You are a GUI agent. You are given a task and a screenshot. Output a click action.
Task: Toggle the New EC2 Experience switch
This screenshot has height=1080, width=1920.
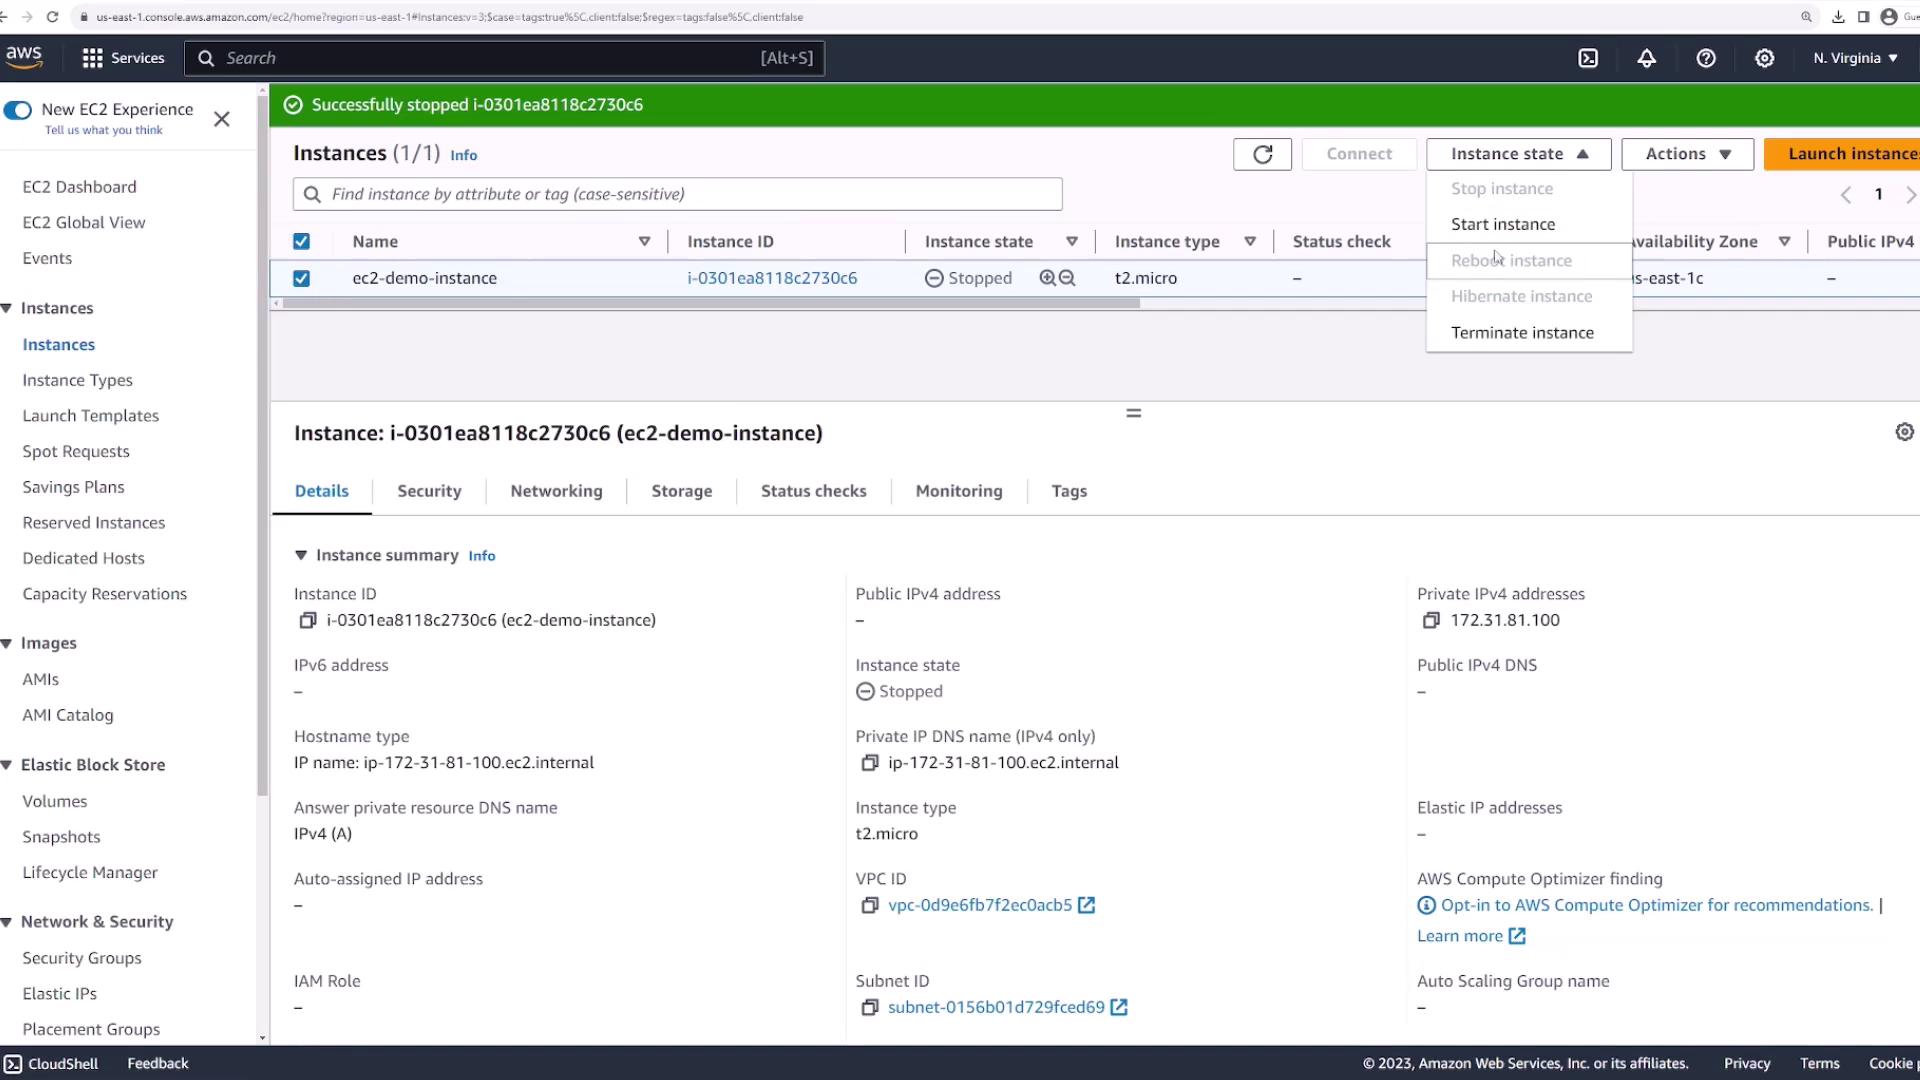point(18,110)
